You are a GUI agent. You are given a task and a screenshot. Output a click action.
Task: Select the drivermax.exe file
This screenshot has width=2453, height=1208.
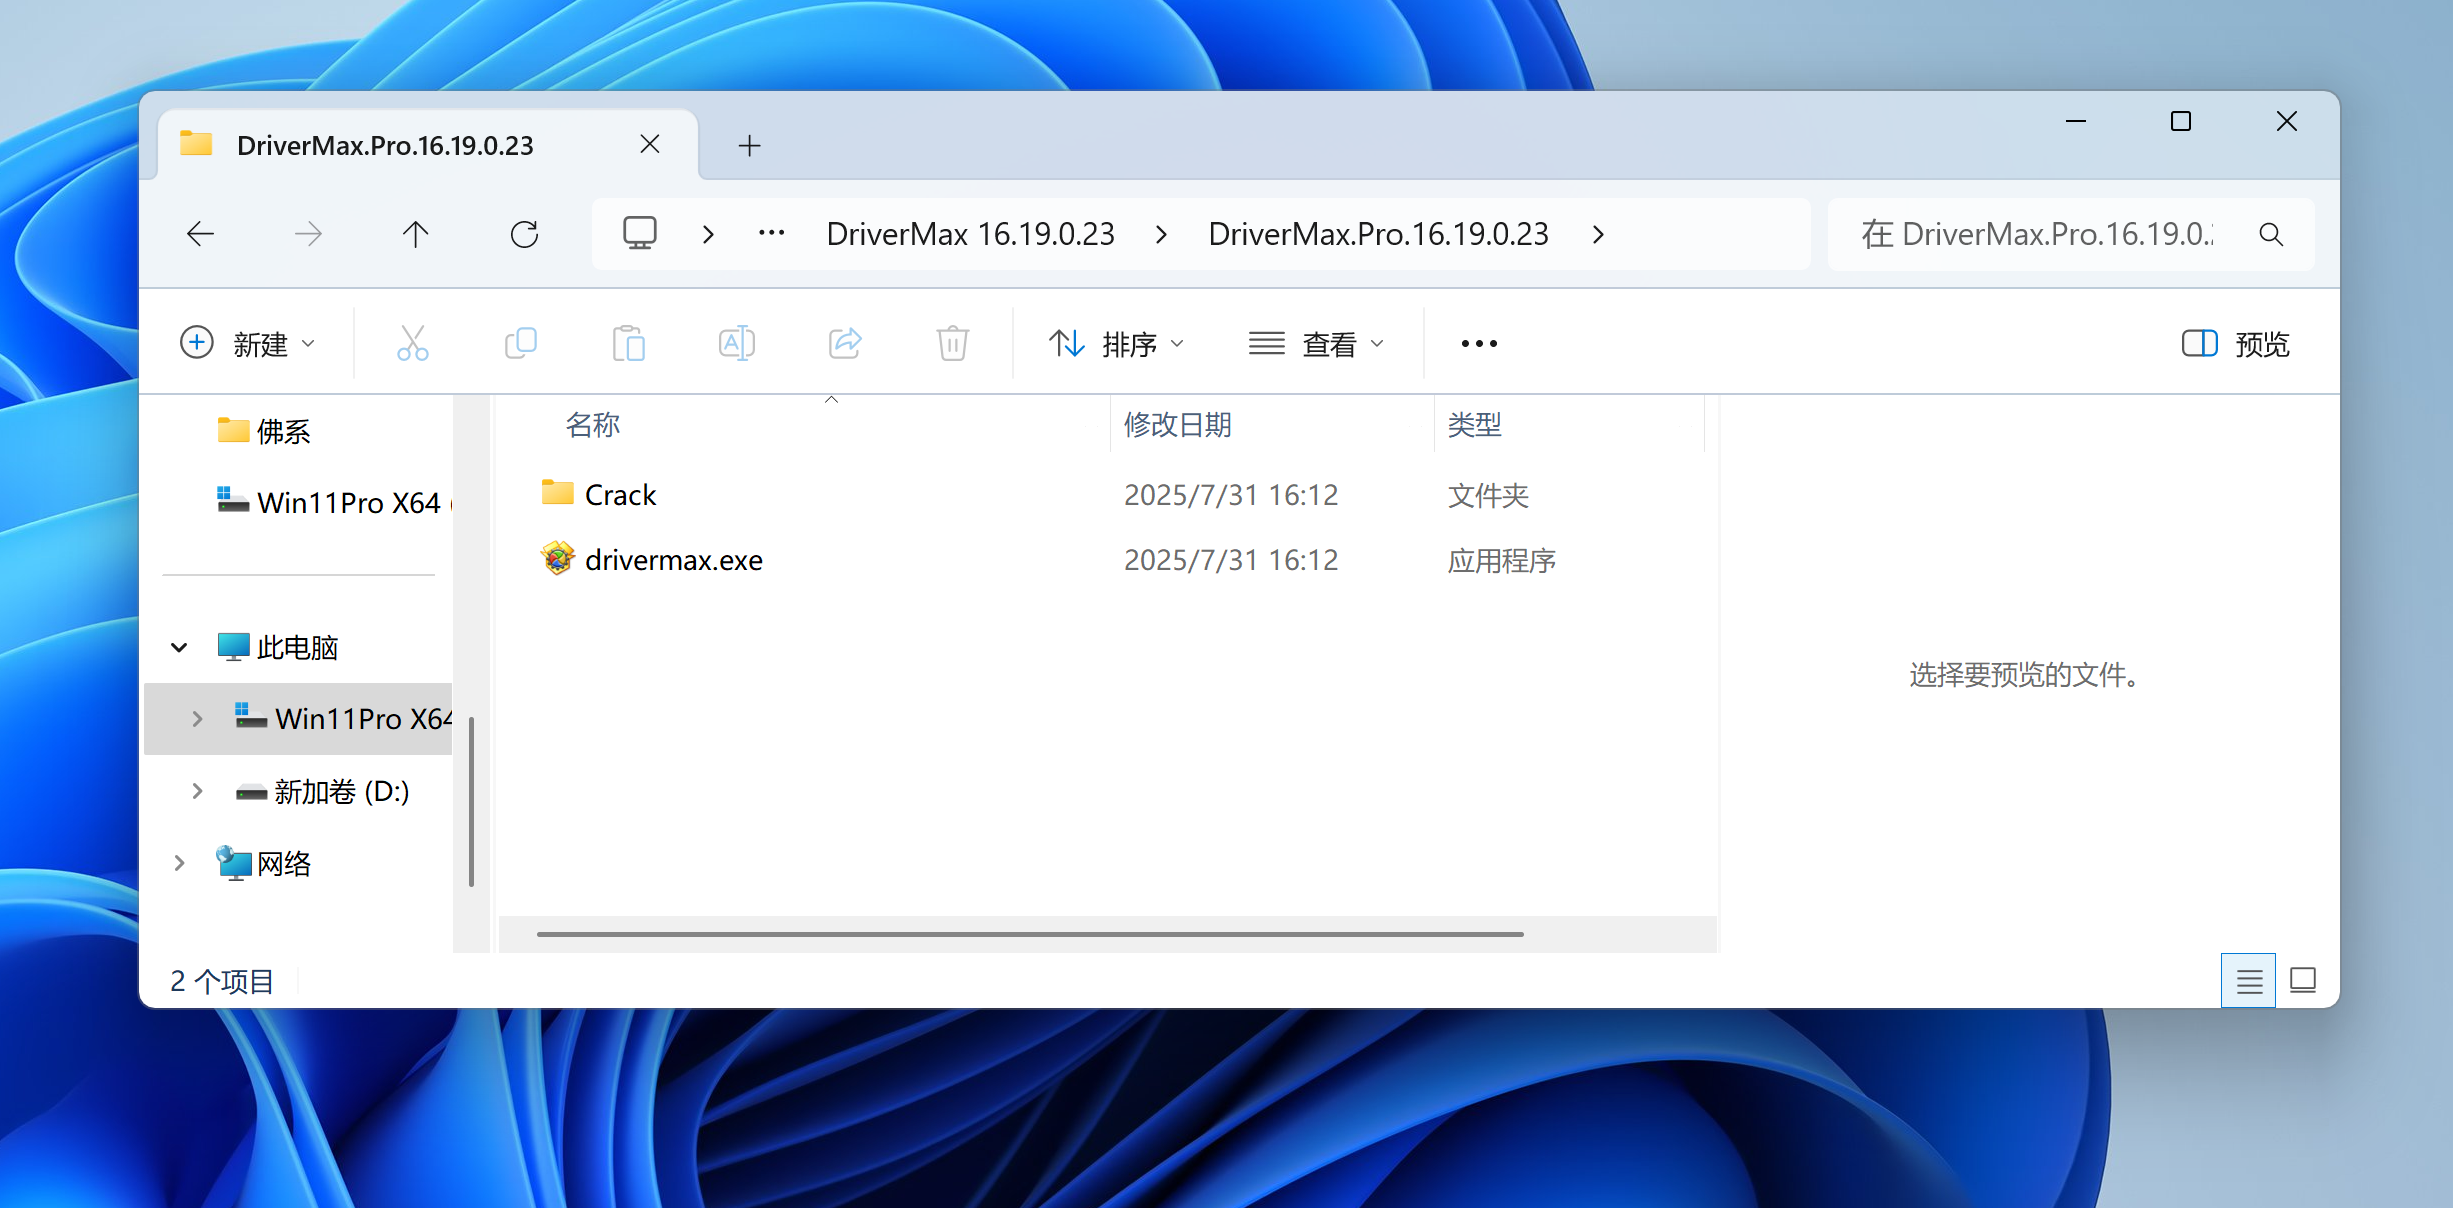(x=673, y=560)
